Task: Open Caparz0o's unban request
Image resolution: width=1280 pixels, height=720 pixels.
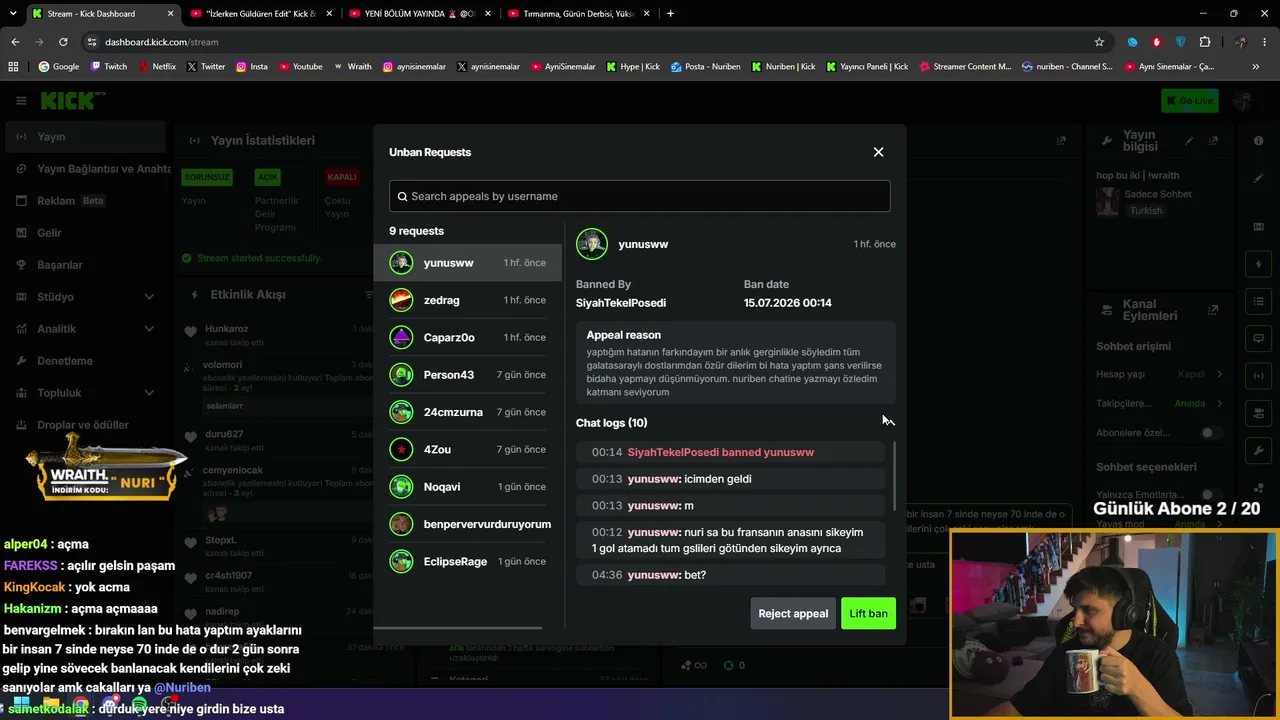Action: (x=468, y=337)
